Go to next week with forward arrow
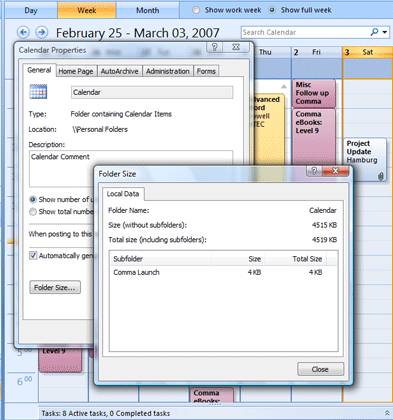 pyautogui.click(x=41, y=32)
